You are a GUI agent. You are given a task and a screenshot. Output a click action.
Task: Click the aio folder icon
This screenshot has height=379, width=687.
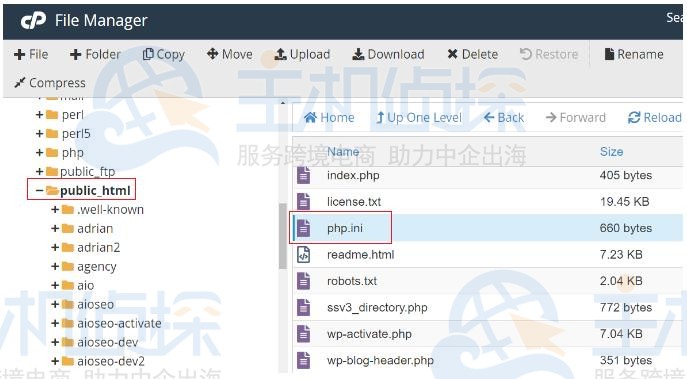click(x=67, y=285)
